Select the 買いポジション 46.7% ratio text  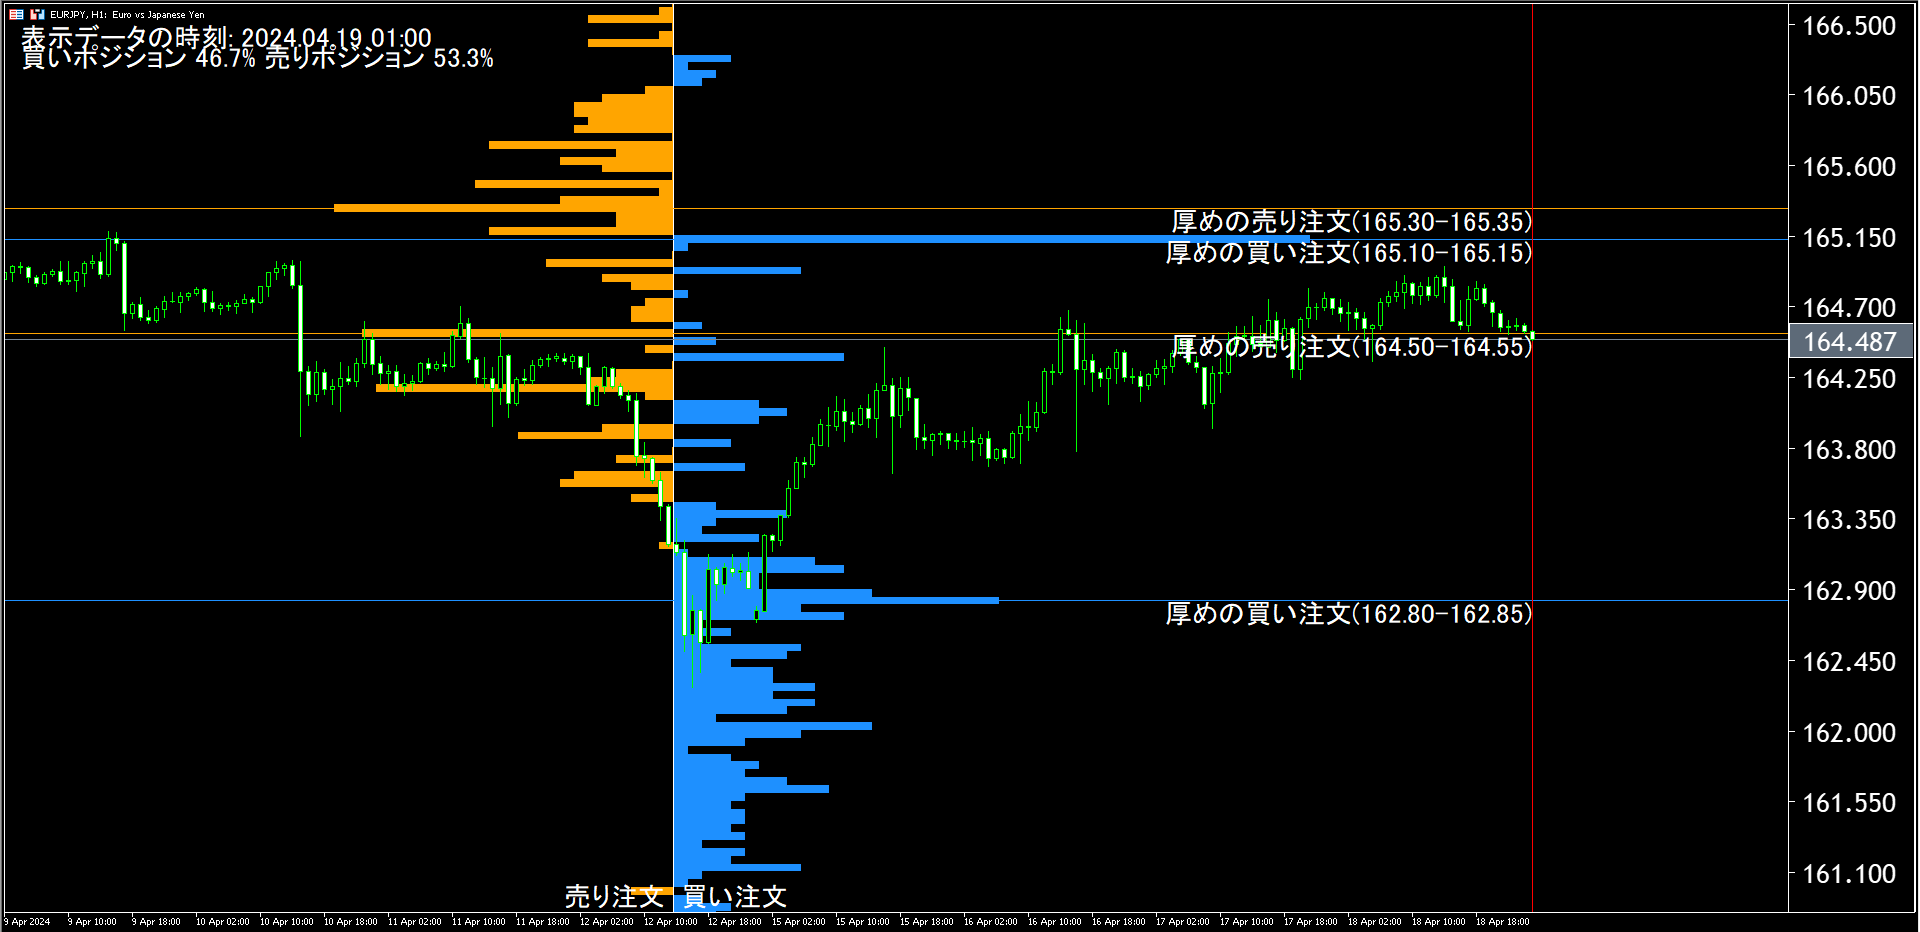click(x=139, y=58)
